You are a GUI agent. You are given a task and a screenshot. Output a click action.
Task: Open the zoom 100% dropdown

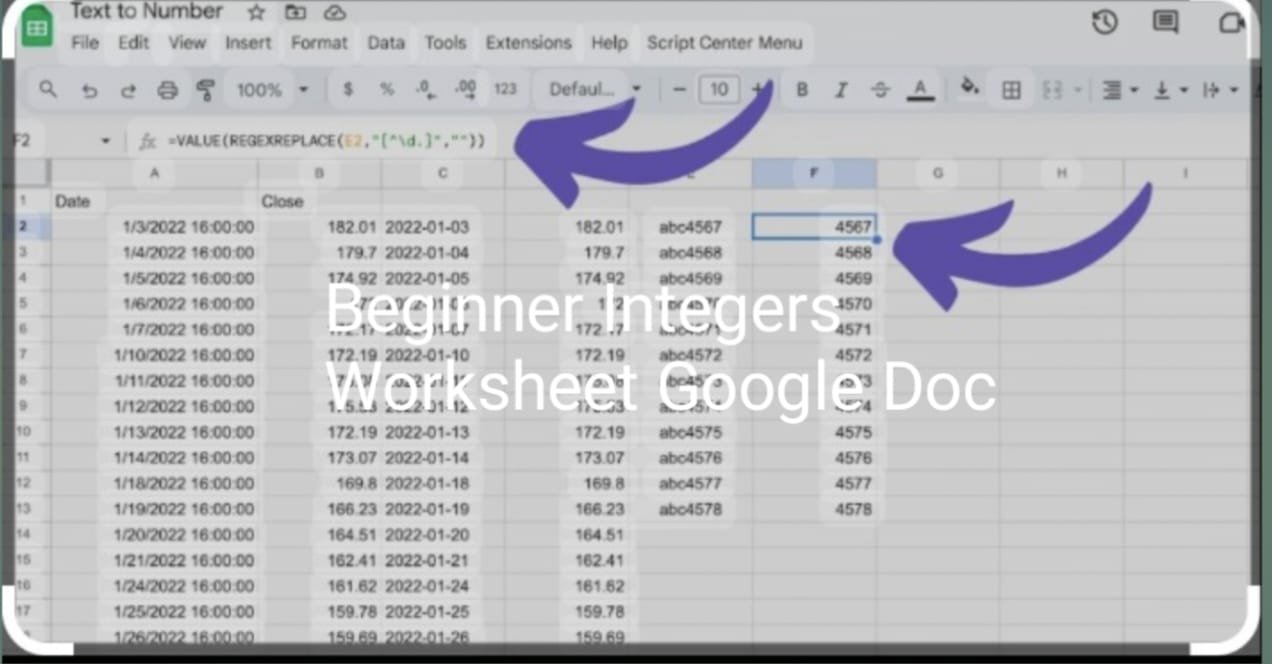(x=272, y=90)
